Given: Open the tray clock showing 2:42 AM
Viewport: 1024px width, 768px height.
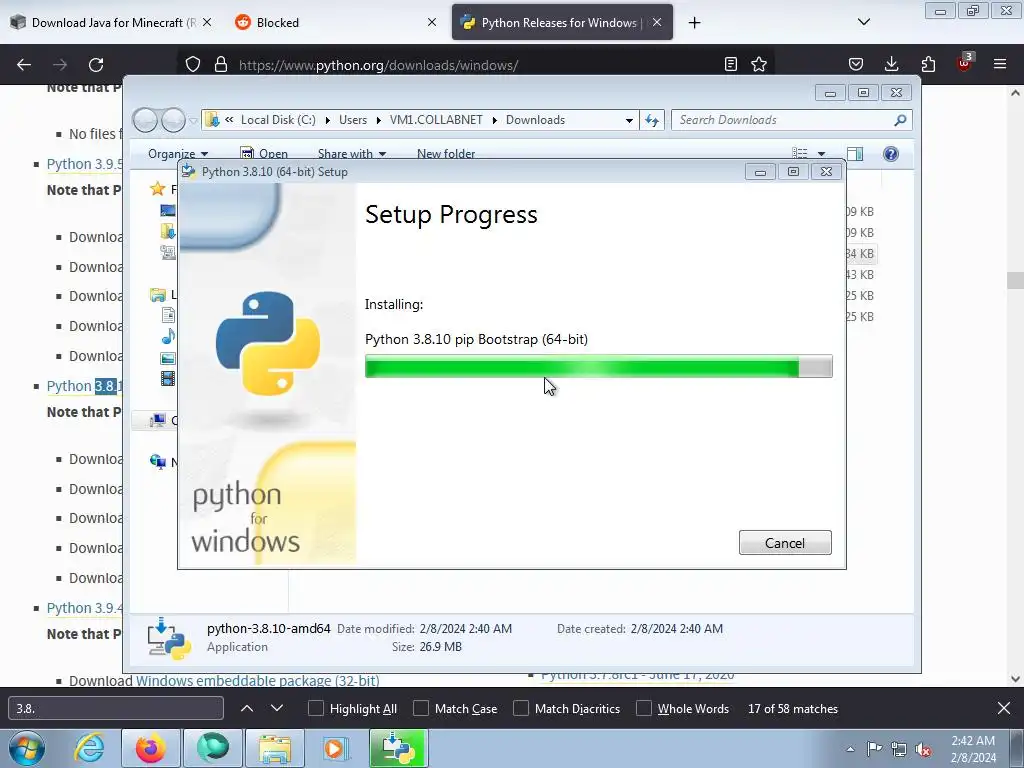Looking at the screenshot, I should click(x=973, y=749).
